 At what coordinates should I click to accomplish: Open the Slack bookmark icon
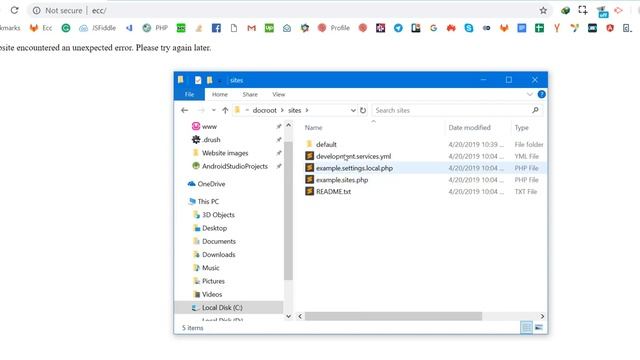[x=380, y=28]
